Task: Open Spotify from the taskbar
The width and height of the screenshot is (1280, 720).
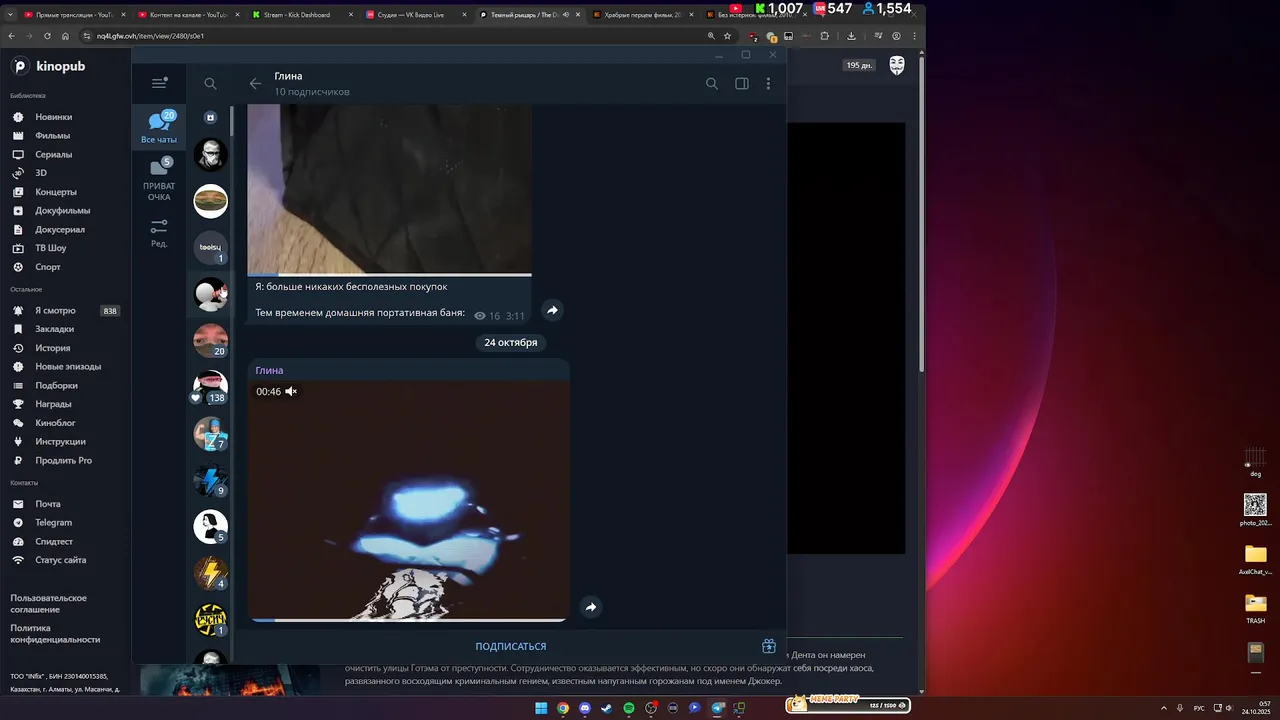Action: pos(629,708)
